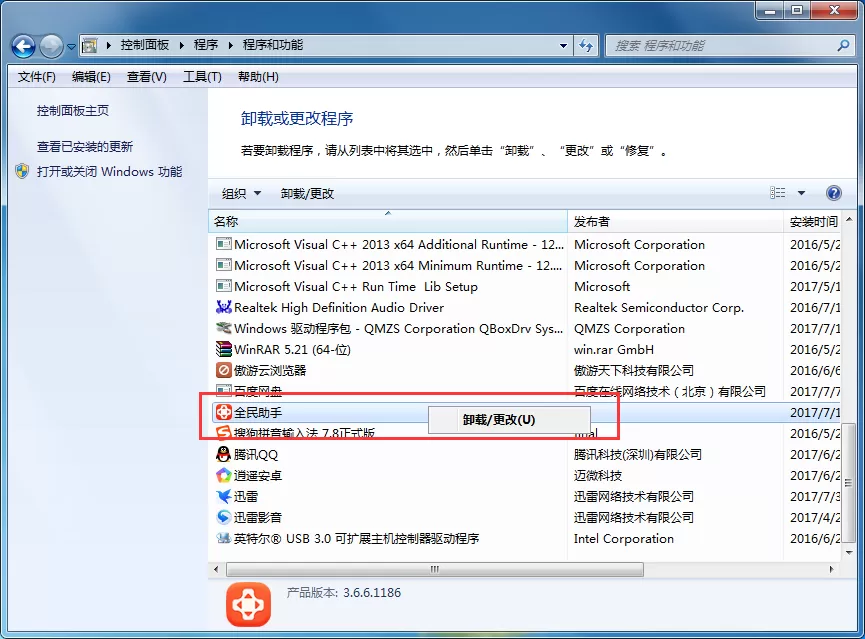Select Realtek High Definition Audio Driver entry
This screenshot has height=639, width=865.
339,307
